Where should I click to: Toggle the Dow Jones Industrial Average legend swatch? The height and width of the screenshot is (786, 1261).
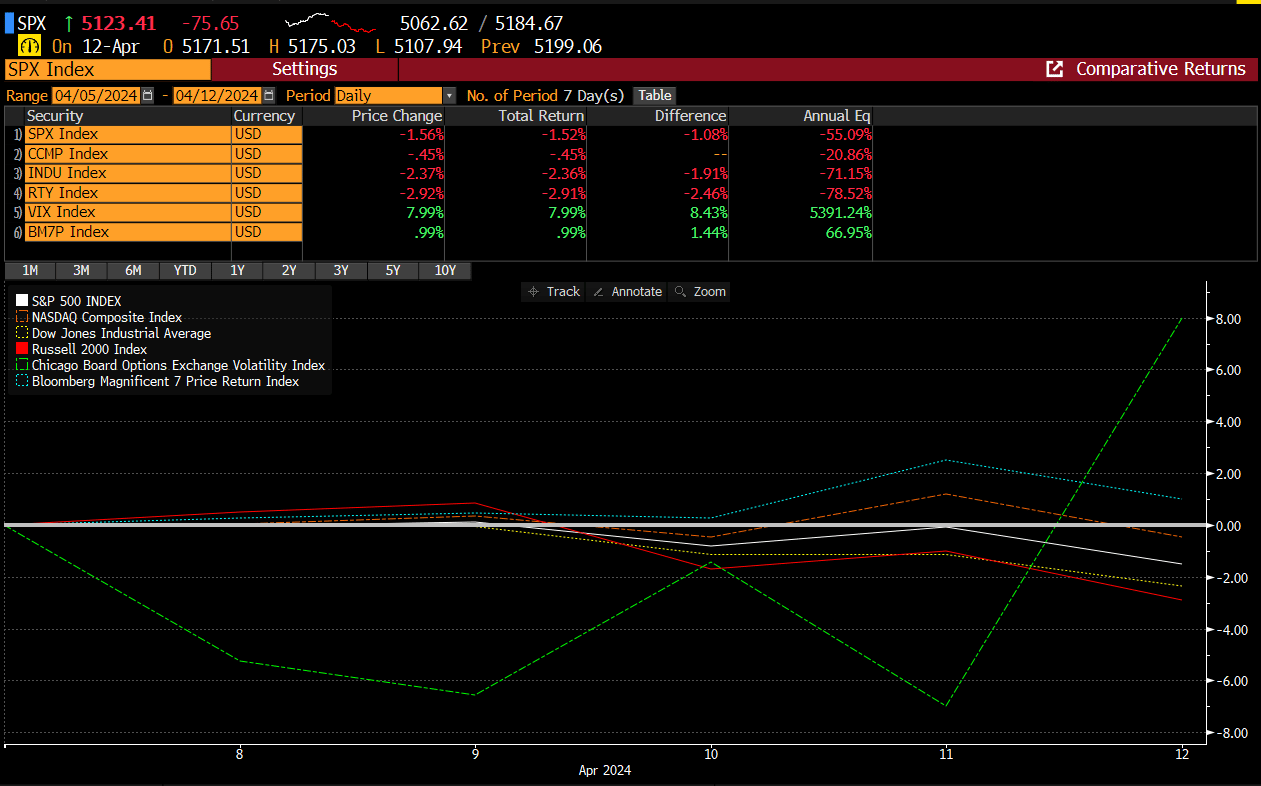[x=22, y=333]
